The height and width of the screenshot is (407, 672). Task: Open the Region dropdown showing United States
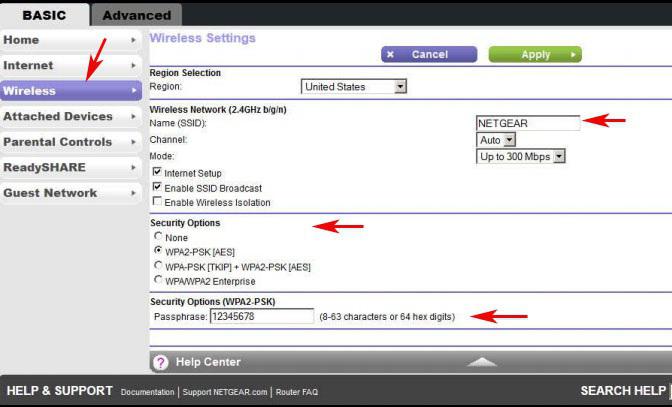tap(354, 87)
